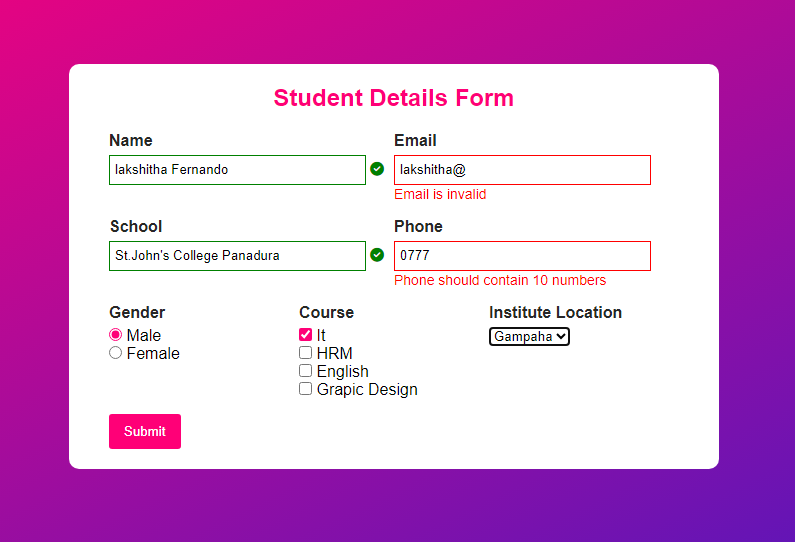The width and height of the screenshot is (795, 542).
Task: Click green checkmark icon beside School field
Action: click(x=377, y=255)
